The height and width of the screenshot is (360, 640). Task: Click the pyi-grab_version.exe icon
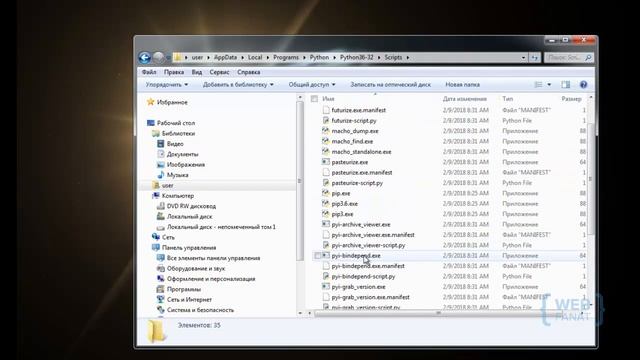point(325,287)
